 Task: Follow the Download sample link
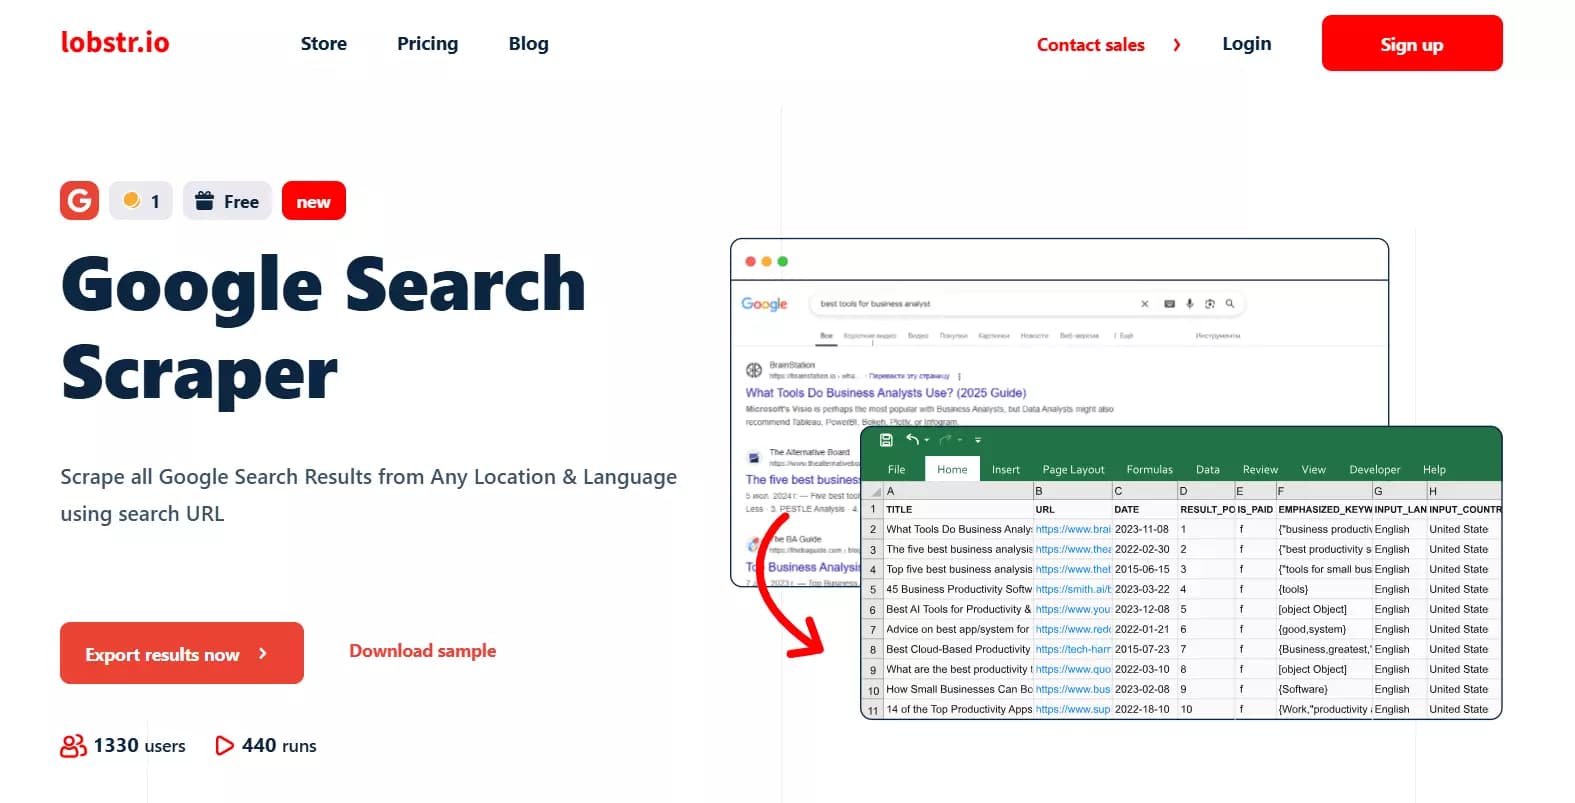click(x=422, y=651)
